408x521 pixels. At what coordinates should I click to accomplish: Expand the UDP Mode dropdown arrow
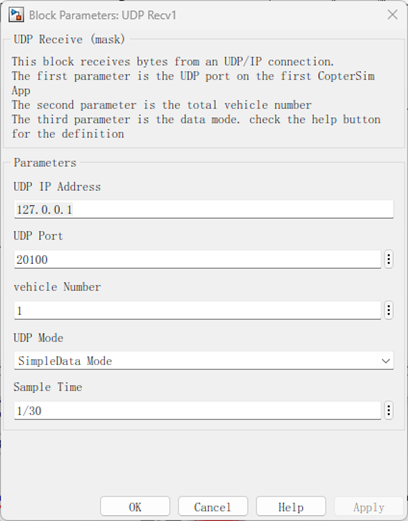[386, 361]
